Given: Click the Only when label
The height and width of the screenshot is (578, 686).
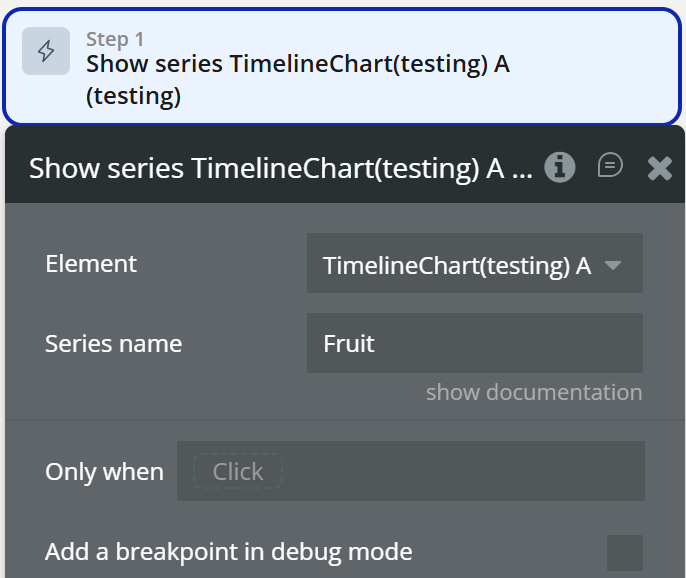Looking at the screenshot, I should pyautogui.click(x=104, y=471).
